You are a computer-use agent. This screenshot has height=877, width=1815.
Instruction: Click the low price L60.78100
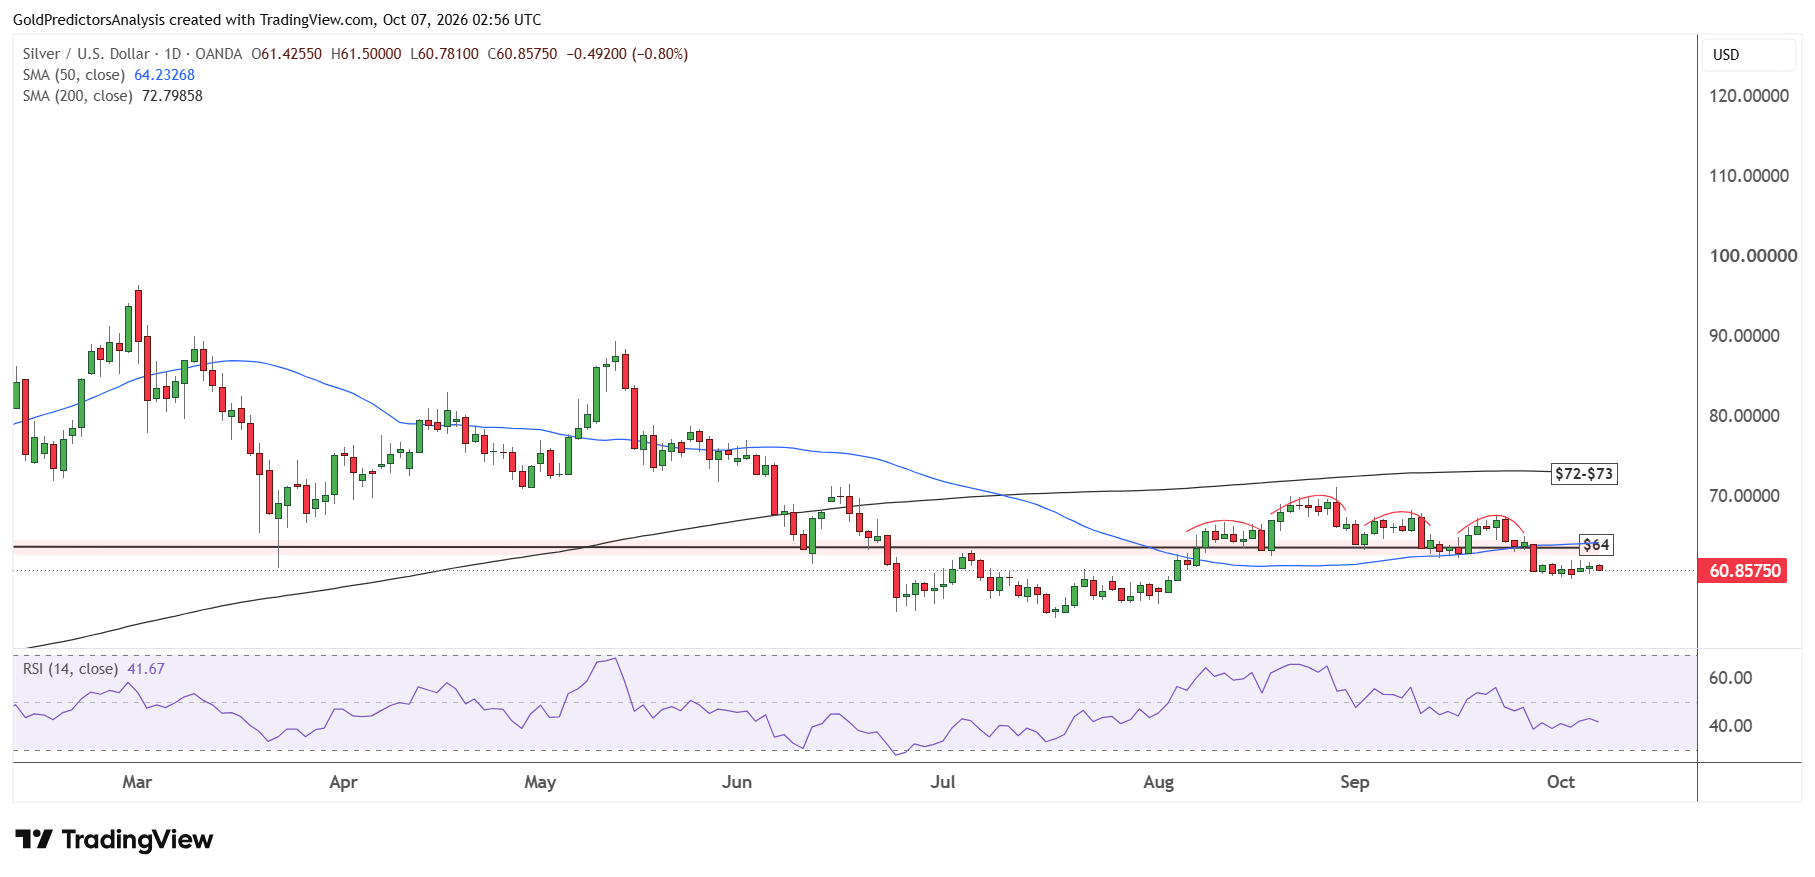click(x=444, y=54)
